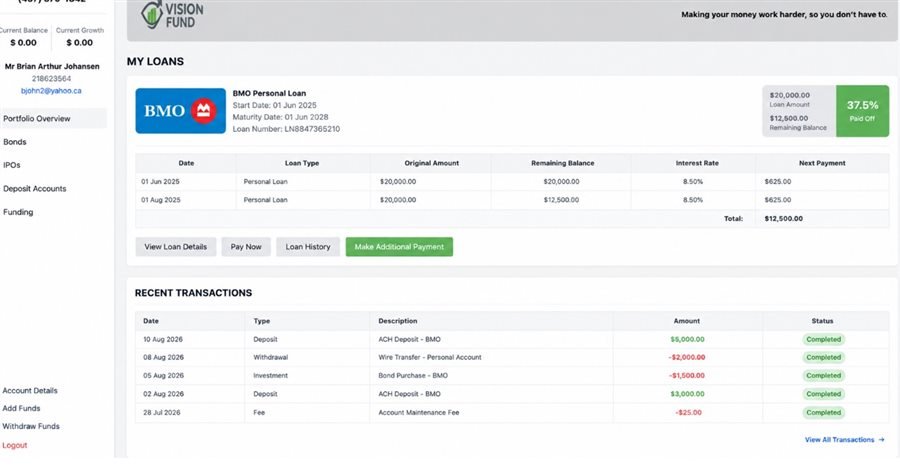Open the Funding menu item

pyautogui.click(x=18, y=212)
